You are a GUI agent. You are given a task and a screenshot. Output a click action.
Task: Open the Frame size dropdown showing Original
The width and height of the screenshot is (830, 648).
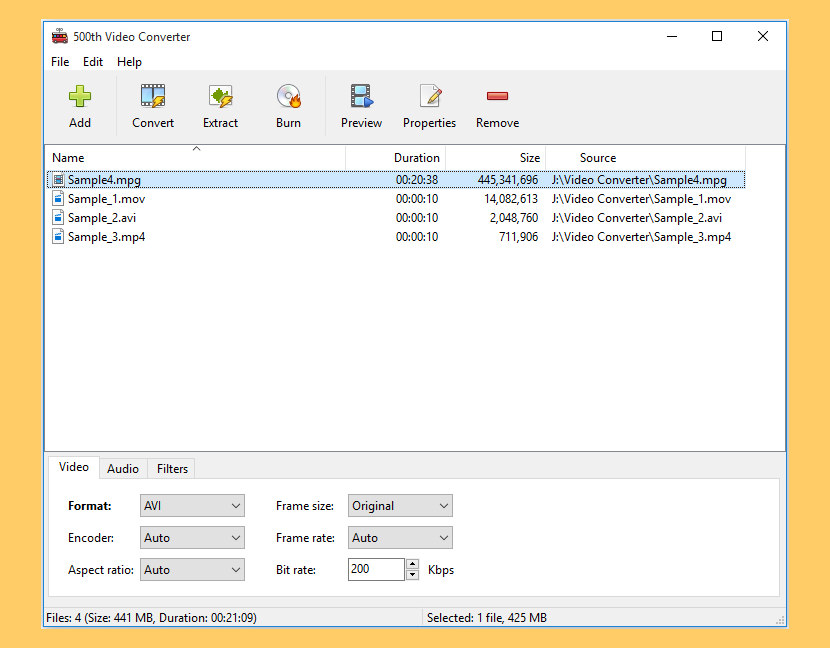click(400, 505)
